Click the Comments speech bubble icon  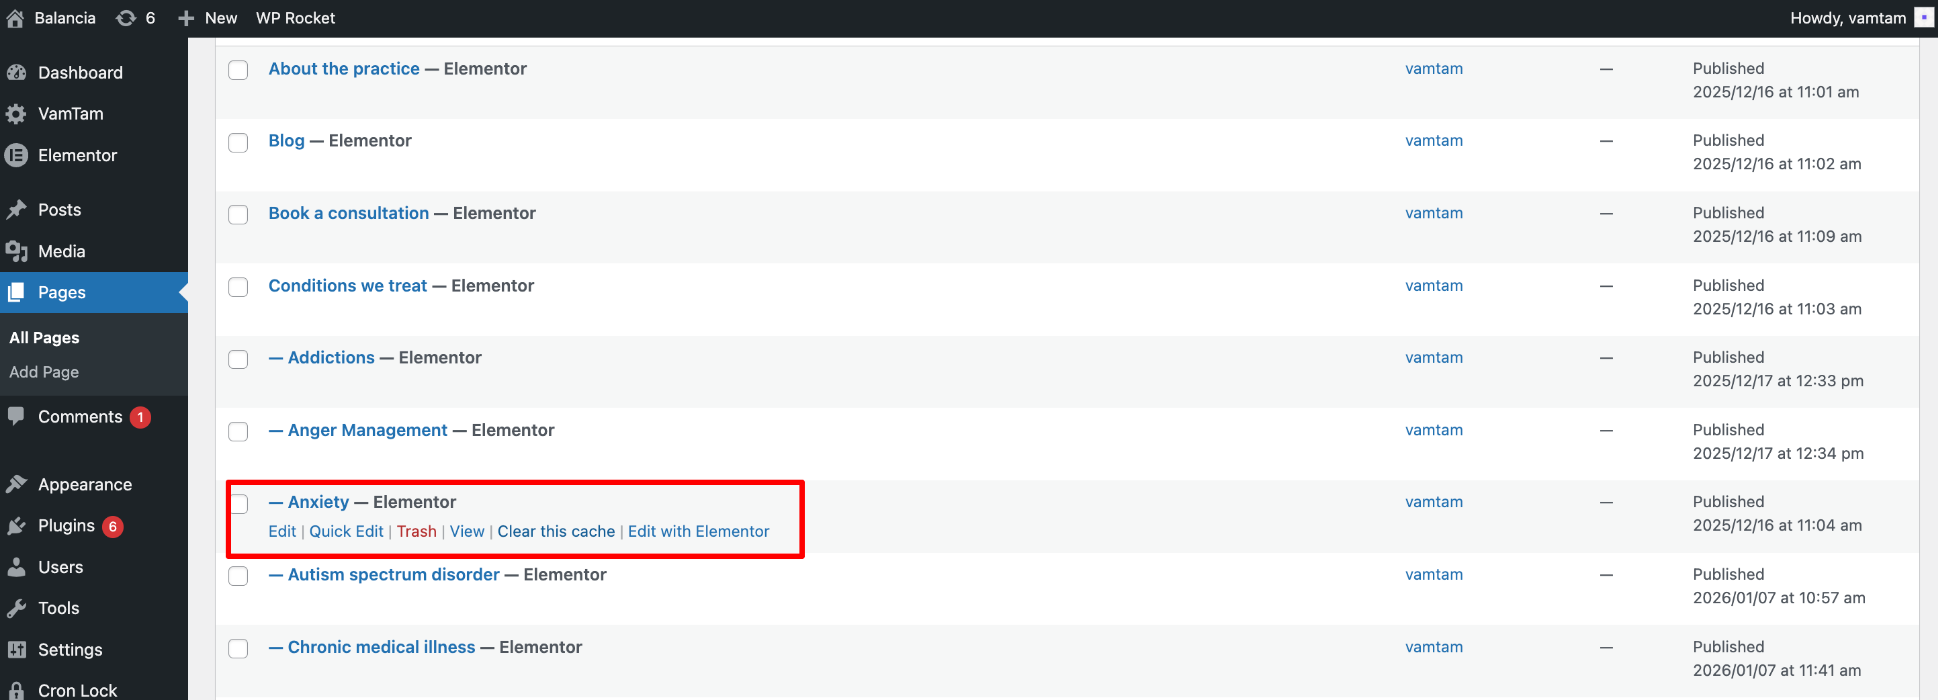pos(16,416)
